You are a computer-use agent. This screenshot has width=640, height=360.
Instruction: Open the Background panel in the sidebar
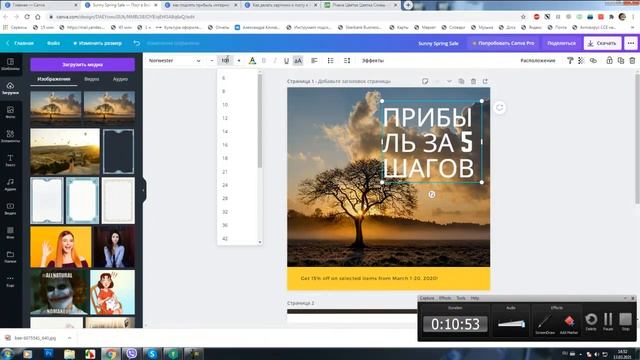(10, 232)
